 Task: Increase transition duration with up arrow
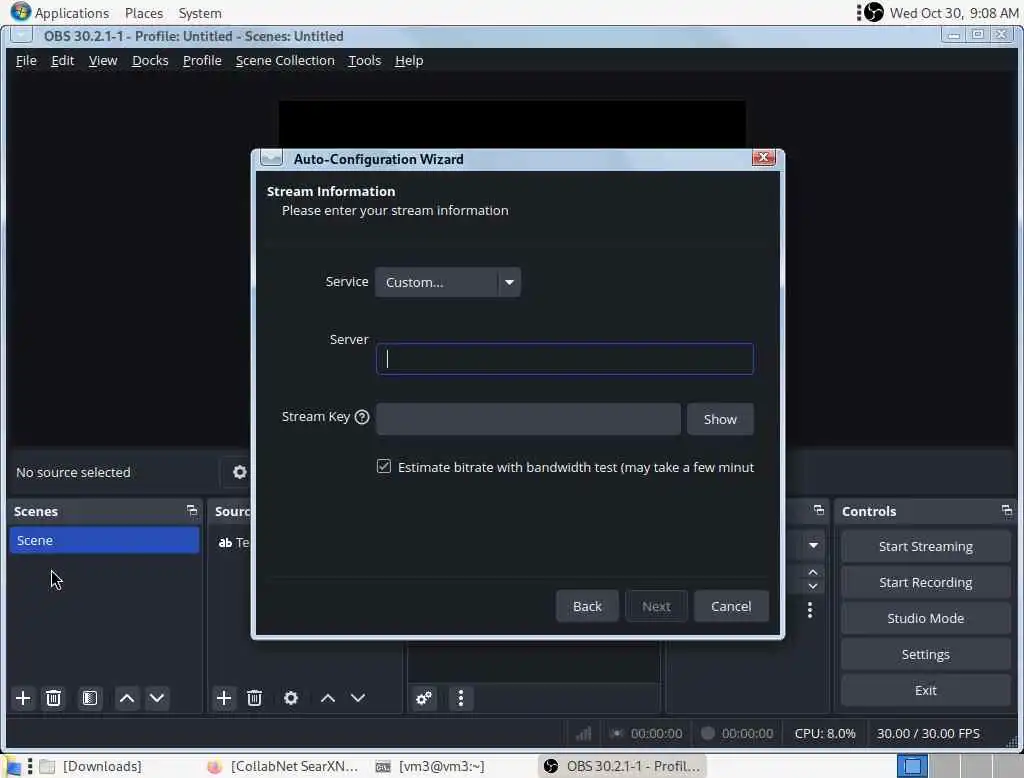[x=813, y=572]
